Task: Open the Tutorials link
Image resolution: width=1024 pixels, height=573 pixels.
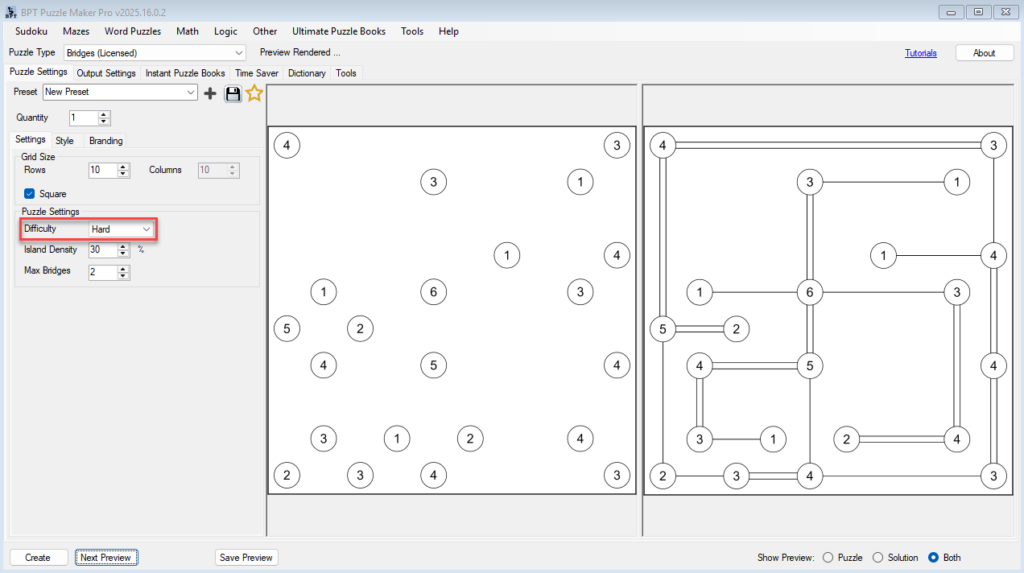Action: coord(920,53)
